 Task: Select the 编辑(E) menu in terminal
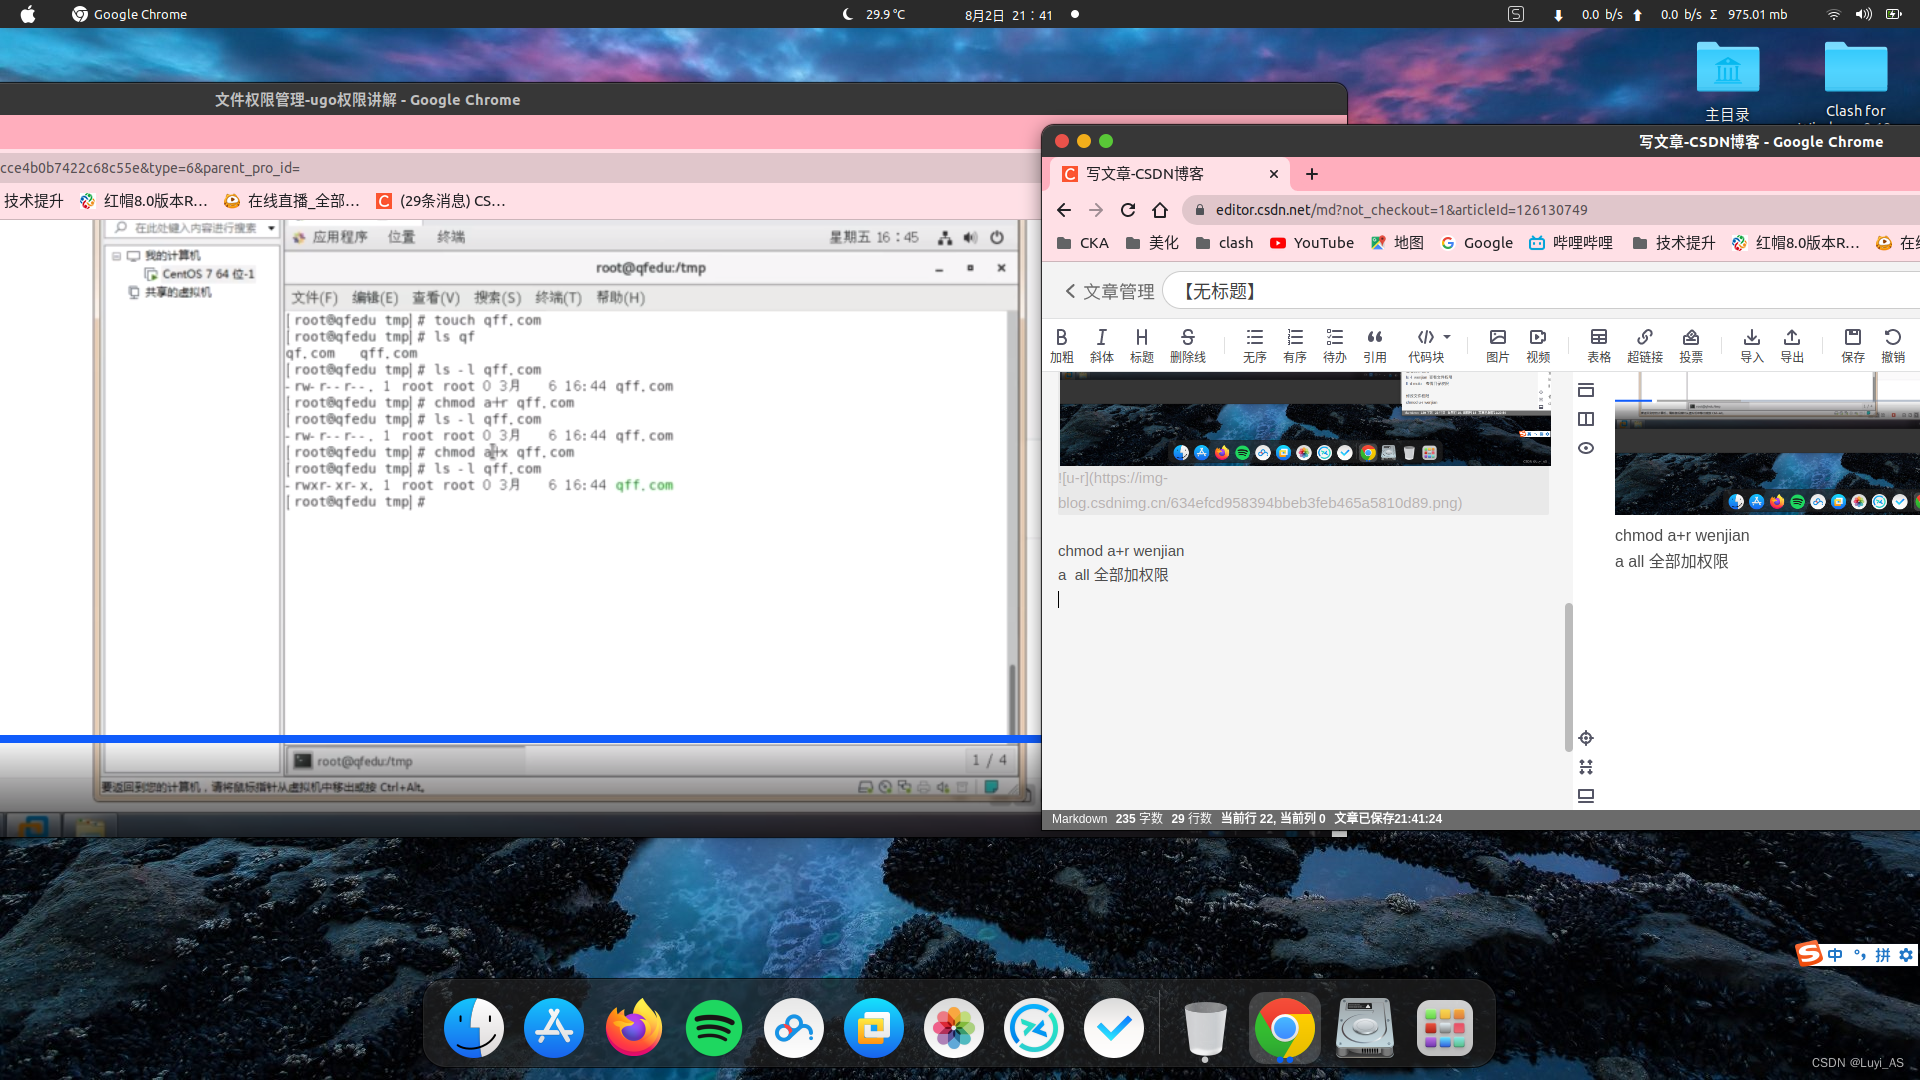click(373, 297)
